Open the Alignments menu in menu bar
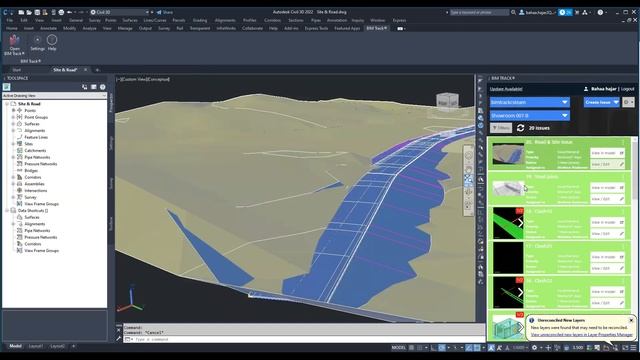The height and width of the screenshot is (360, 640). coord(225,20)
